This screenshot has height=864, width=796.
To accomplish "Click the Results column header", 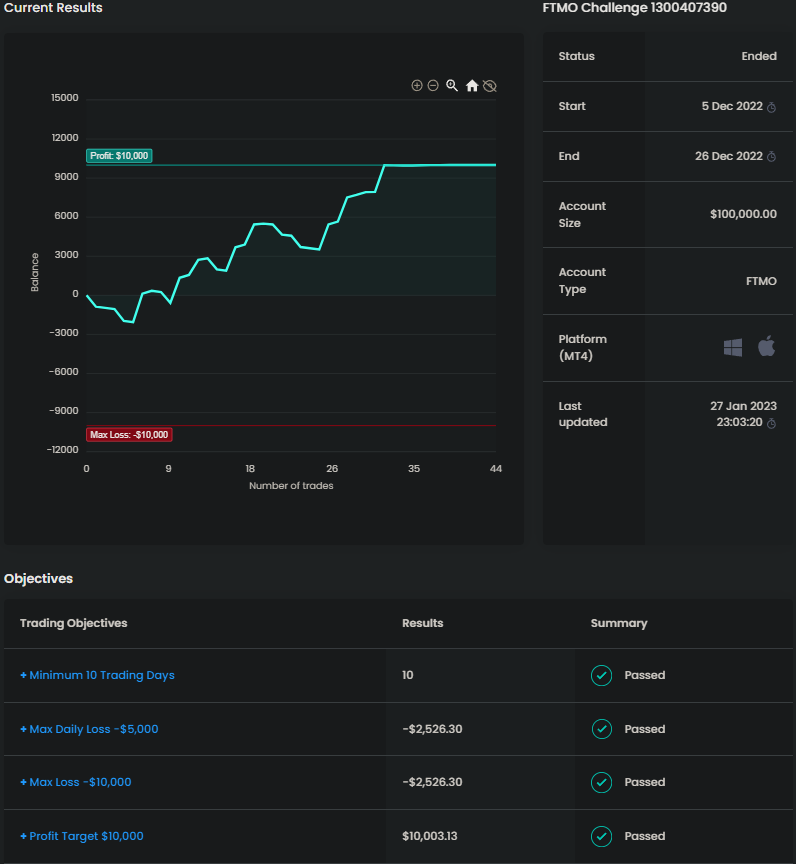I will [x=423, y=623].
